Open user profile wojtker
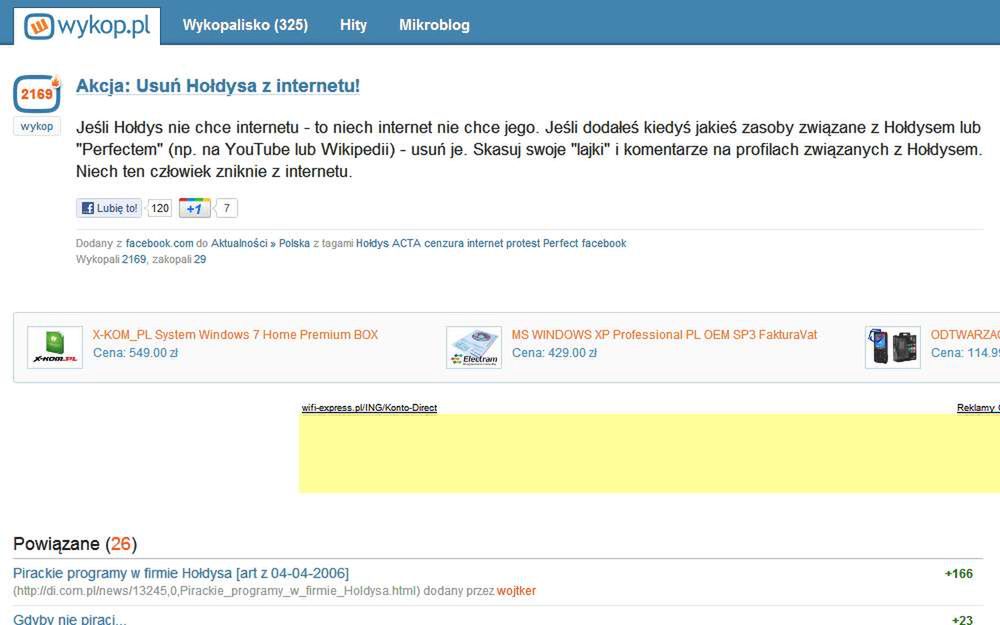Image resolution: width=1000 pixels, height=625 pixels. click(x=516, y=591)
